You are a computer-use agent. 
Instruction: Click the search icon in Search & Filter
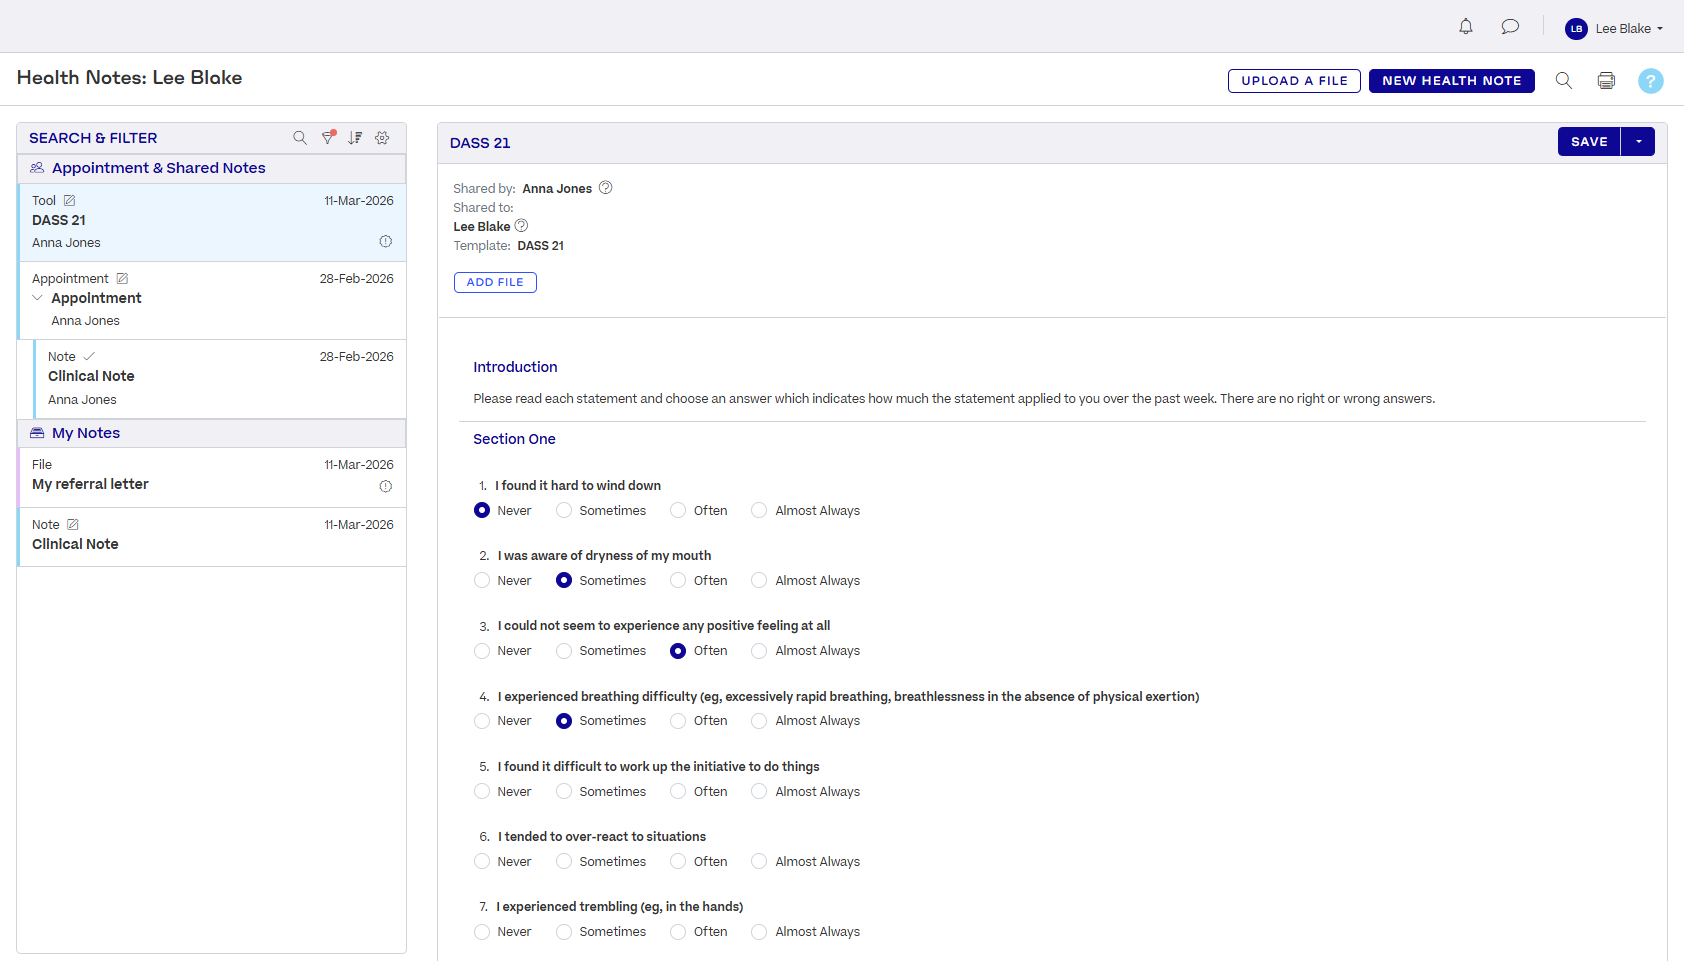(x=300, y=138)
